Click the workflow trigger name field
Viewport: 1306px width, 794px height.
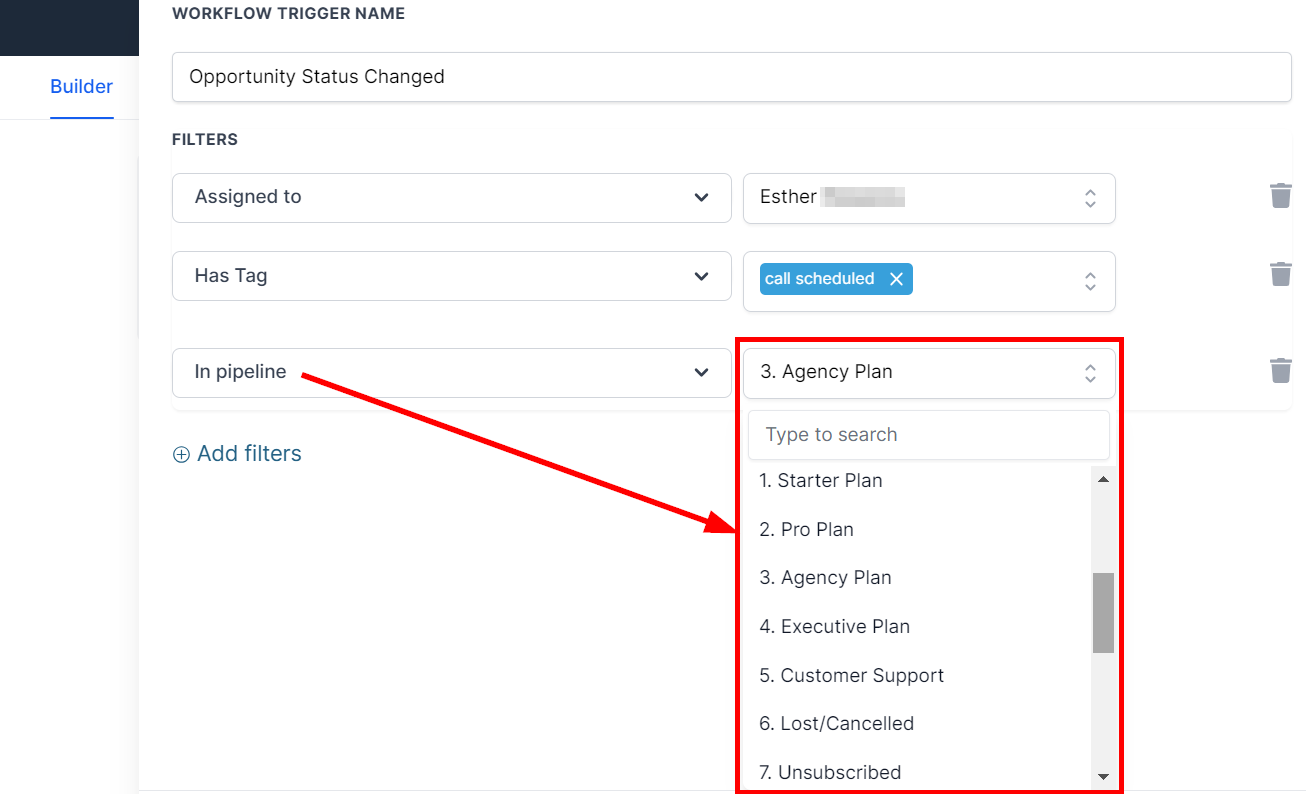click(731, 77)
